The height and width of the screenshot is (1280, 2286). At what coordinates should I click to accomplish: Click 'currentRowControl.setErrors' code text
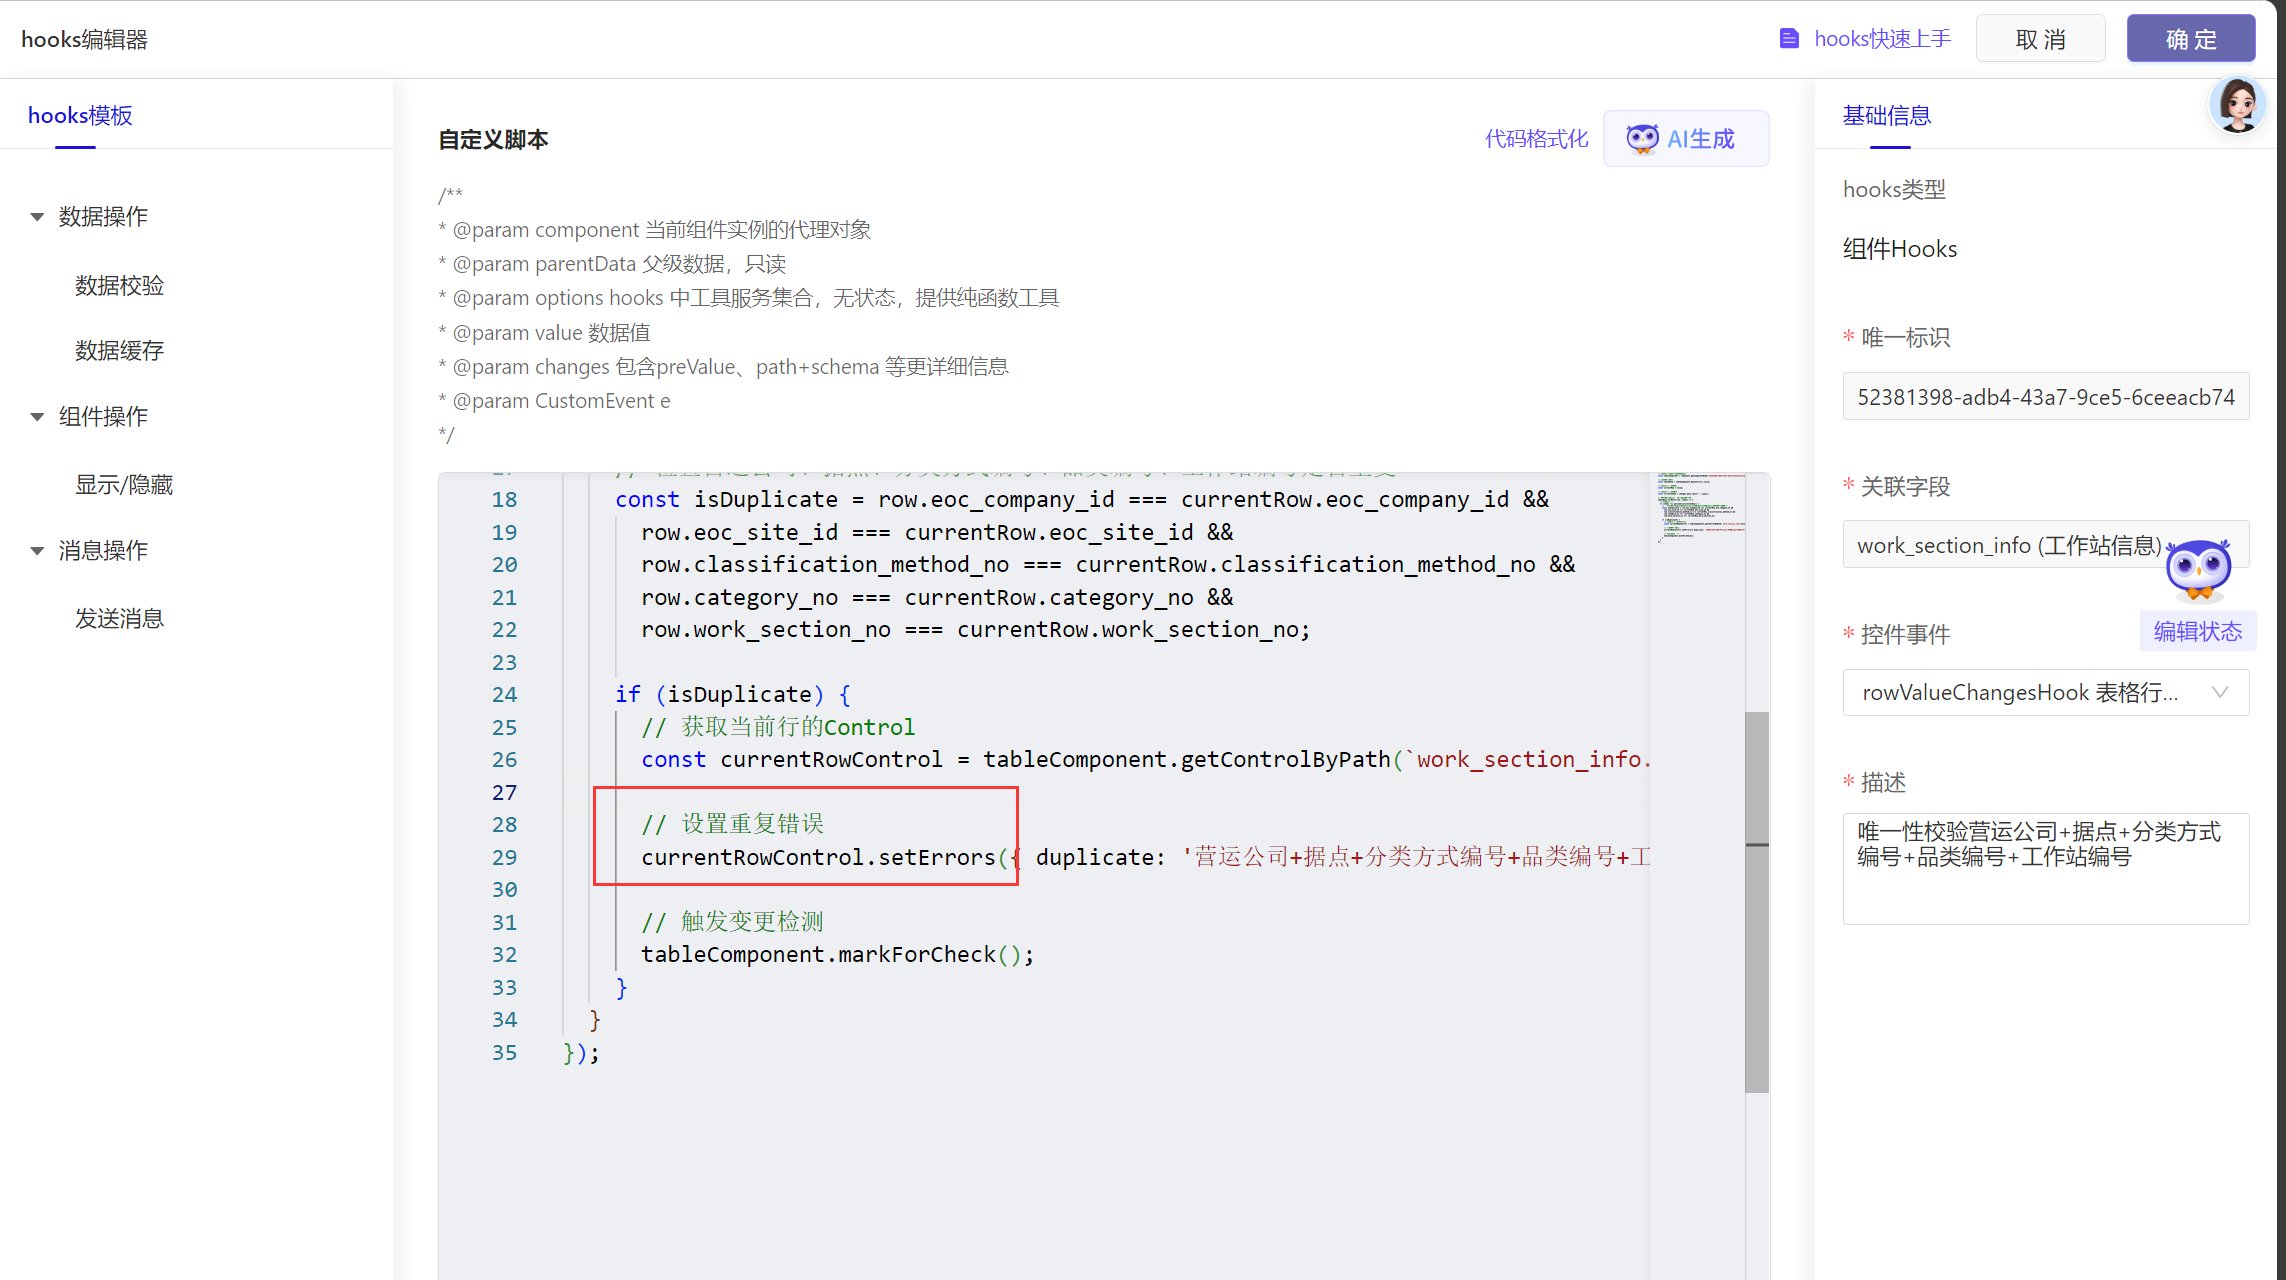coord(818,858)
